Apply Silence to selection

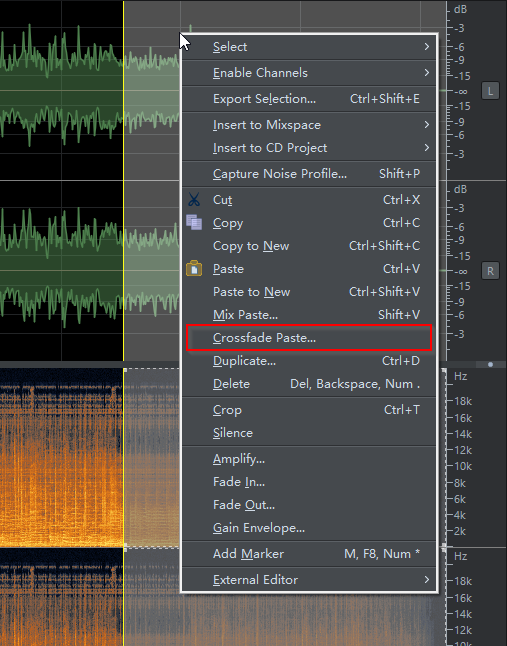309,433
